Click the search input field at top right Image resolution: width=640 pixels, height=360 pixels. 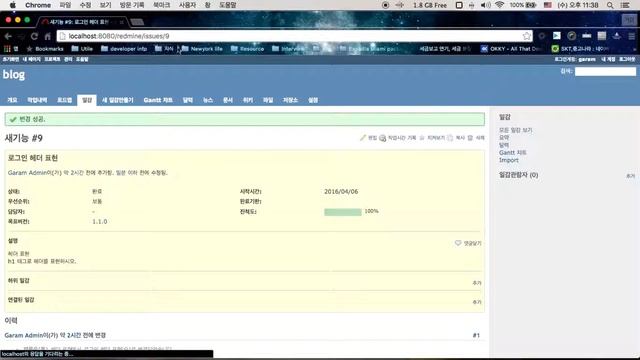coord(605,71)
